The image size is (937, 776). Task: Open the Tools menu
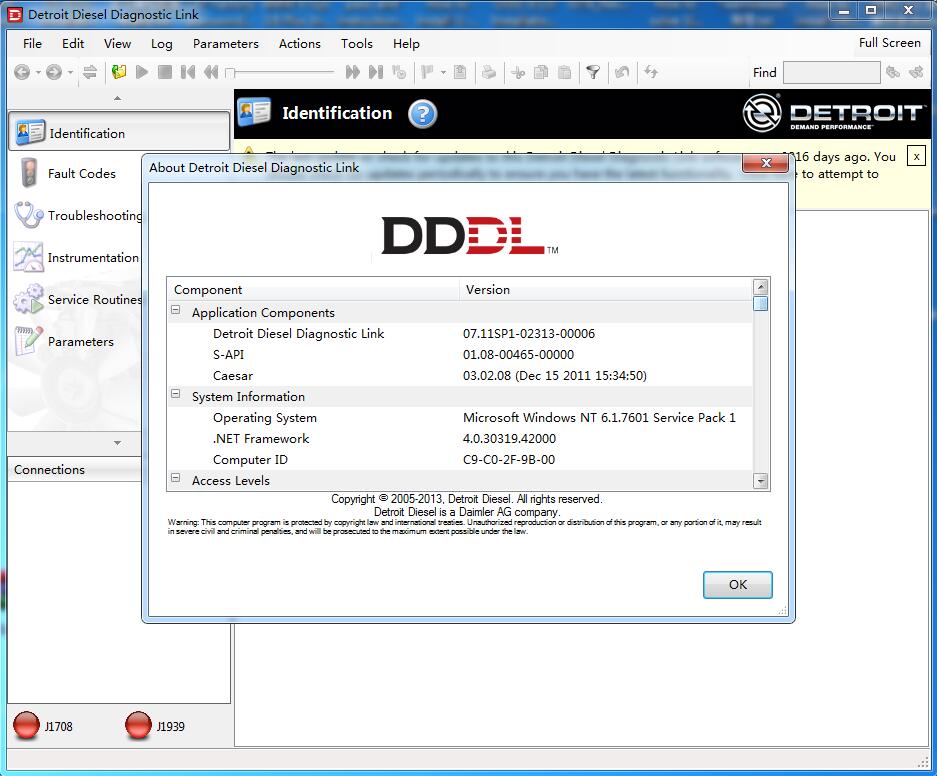tap(357, 44)
